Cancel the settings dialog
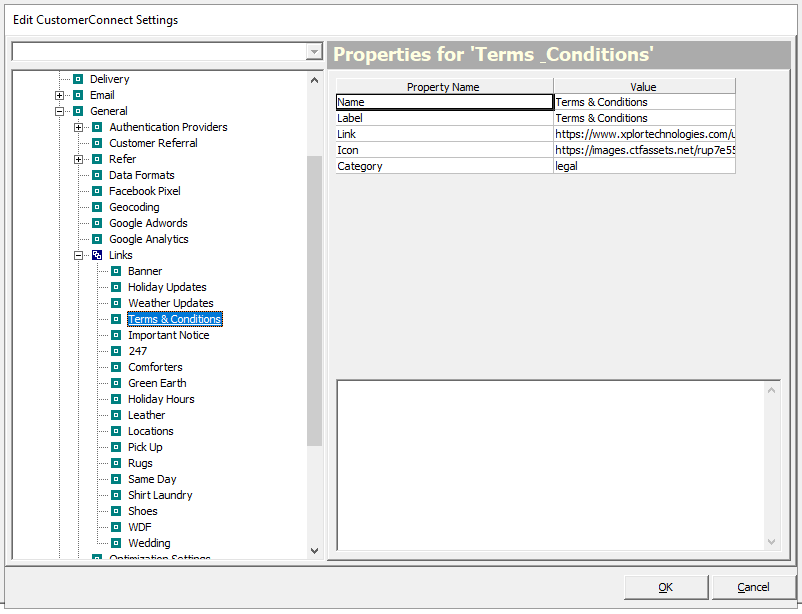Viewport: 802px width, 614px height. [753, 587]
